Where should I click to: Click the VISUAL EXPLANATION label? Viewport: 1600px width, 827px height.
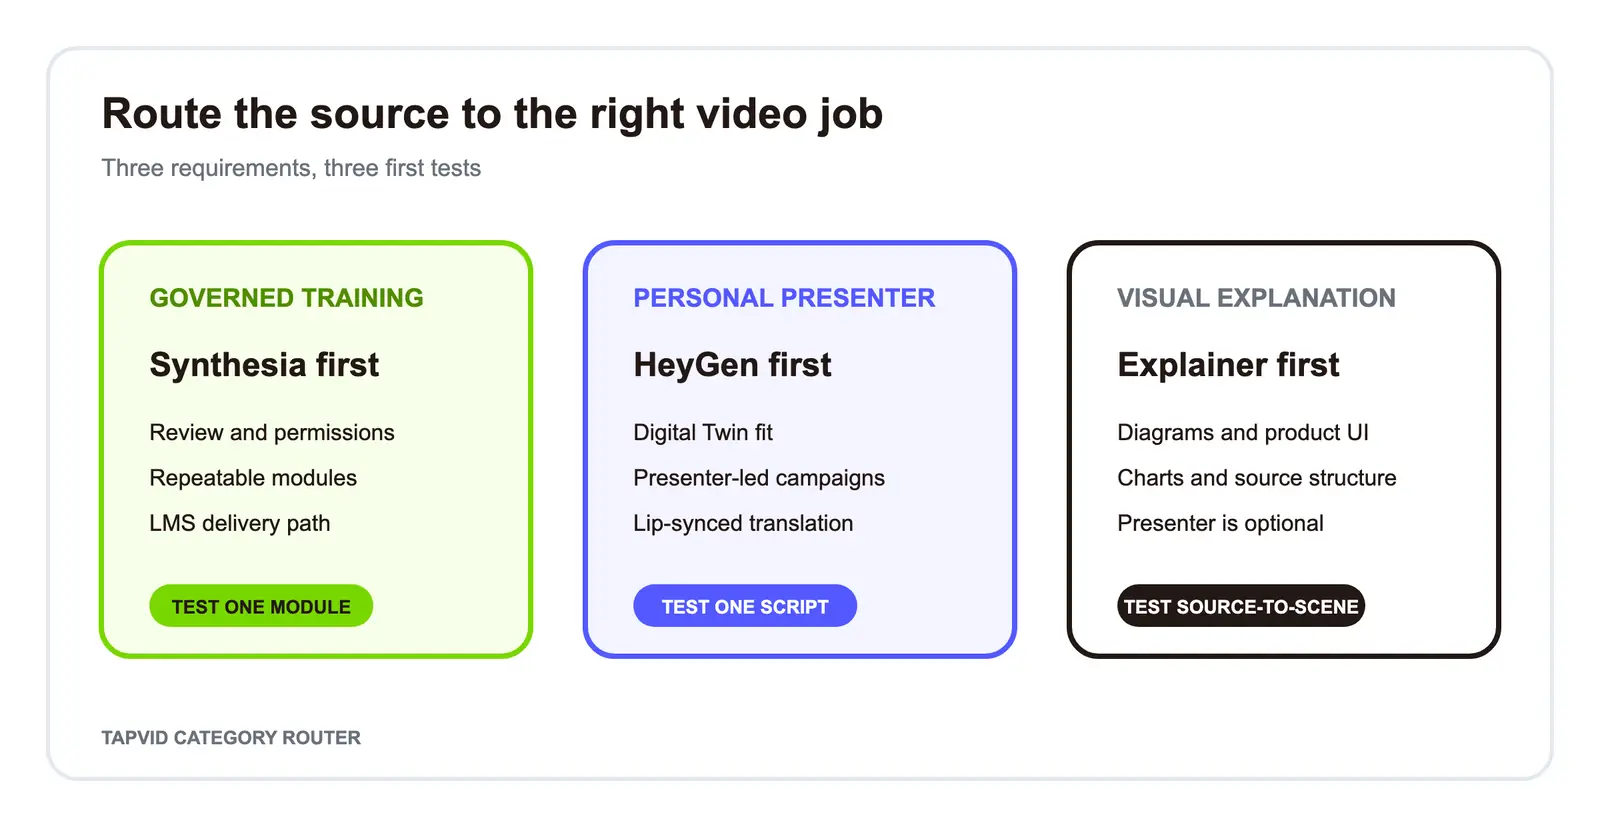[x=1256, y=298]
